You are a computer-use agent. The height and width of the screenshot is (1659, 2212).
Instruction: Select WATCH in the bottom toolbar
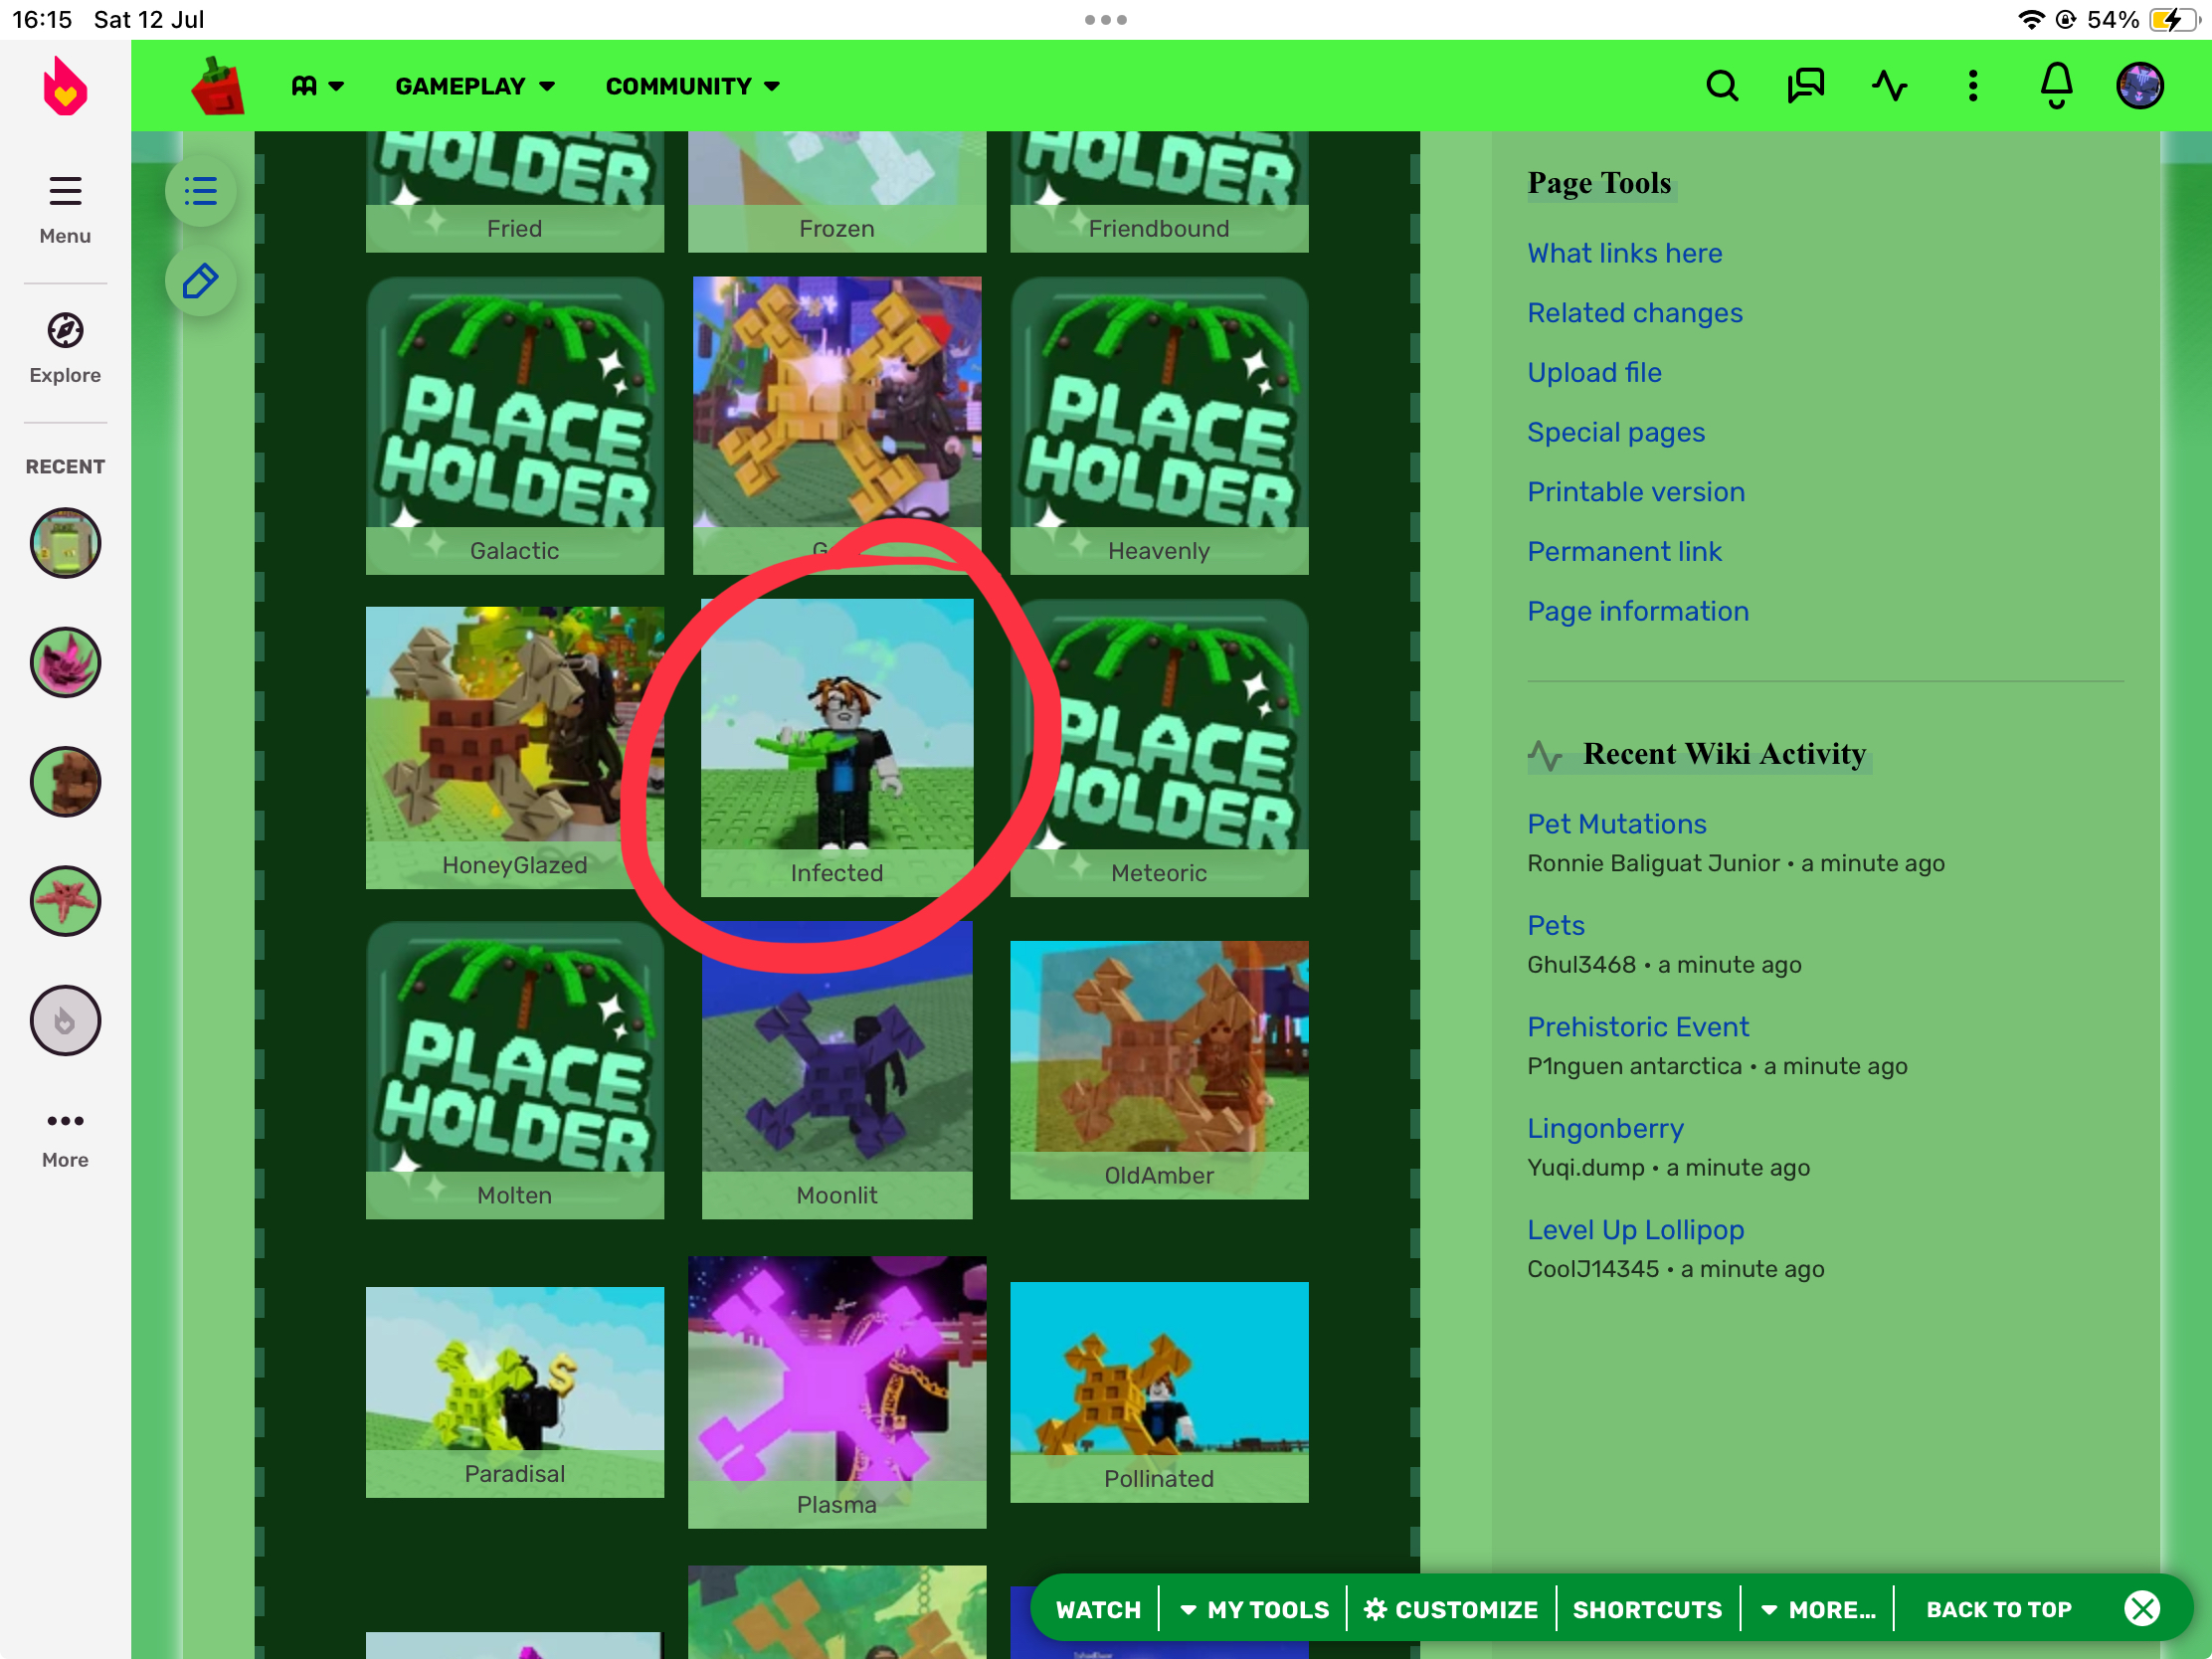pyautogui.click(x=1098, y=1609)
